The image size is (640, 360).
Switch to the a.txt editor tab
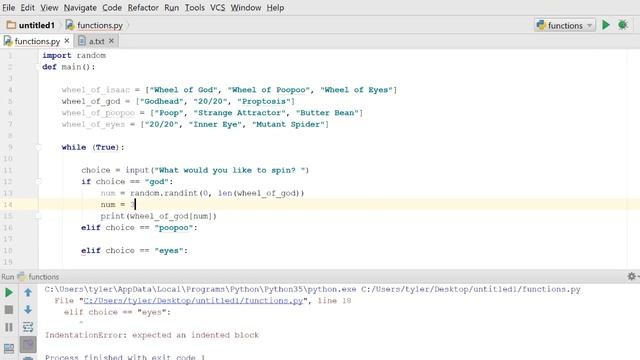click(x=96, y=41)
